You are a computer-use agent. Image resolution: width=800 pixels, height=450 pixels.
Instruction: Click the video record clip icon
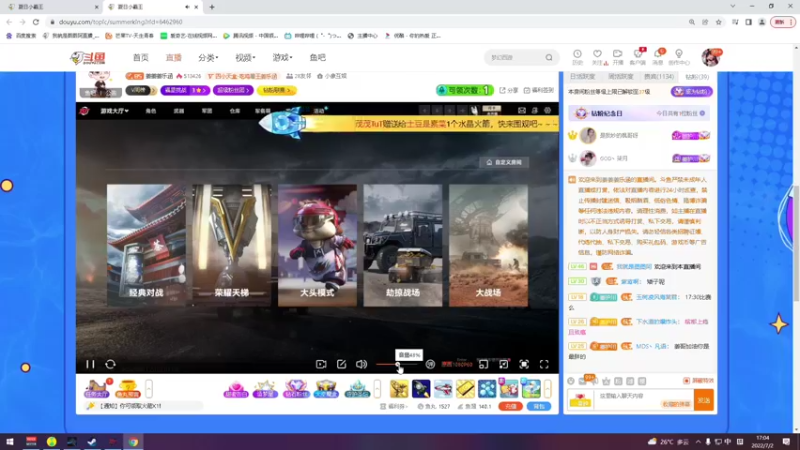tap(321, 364)
